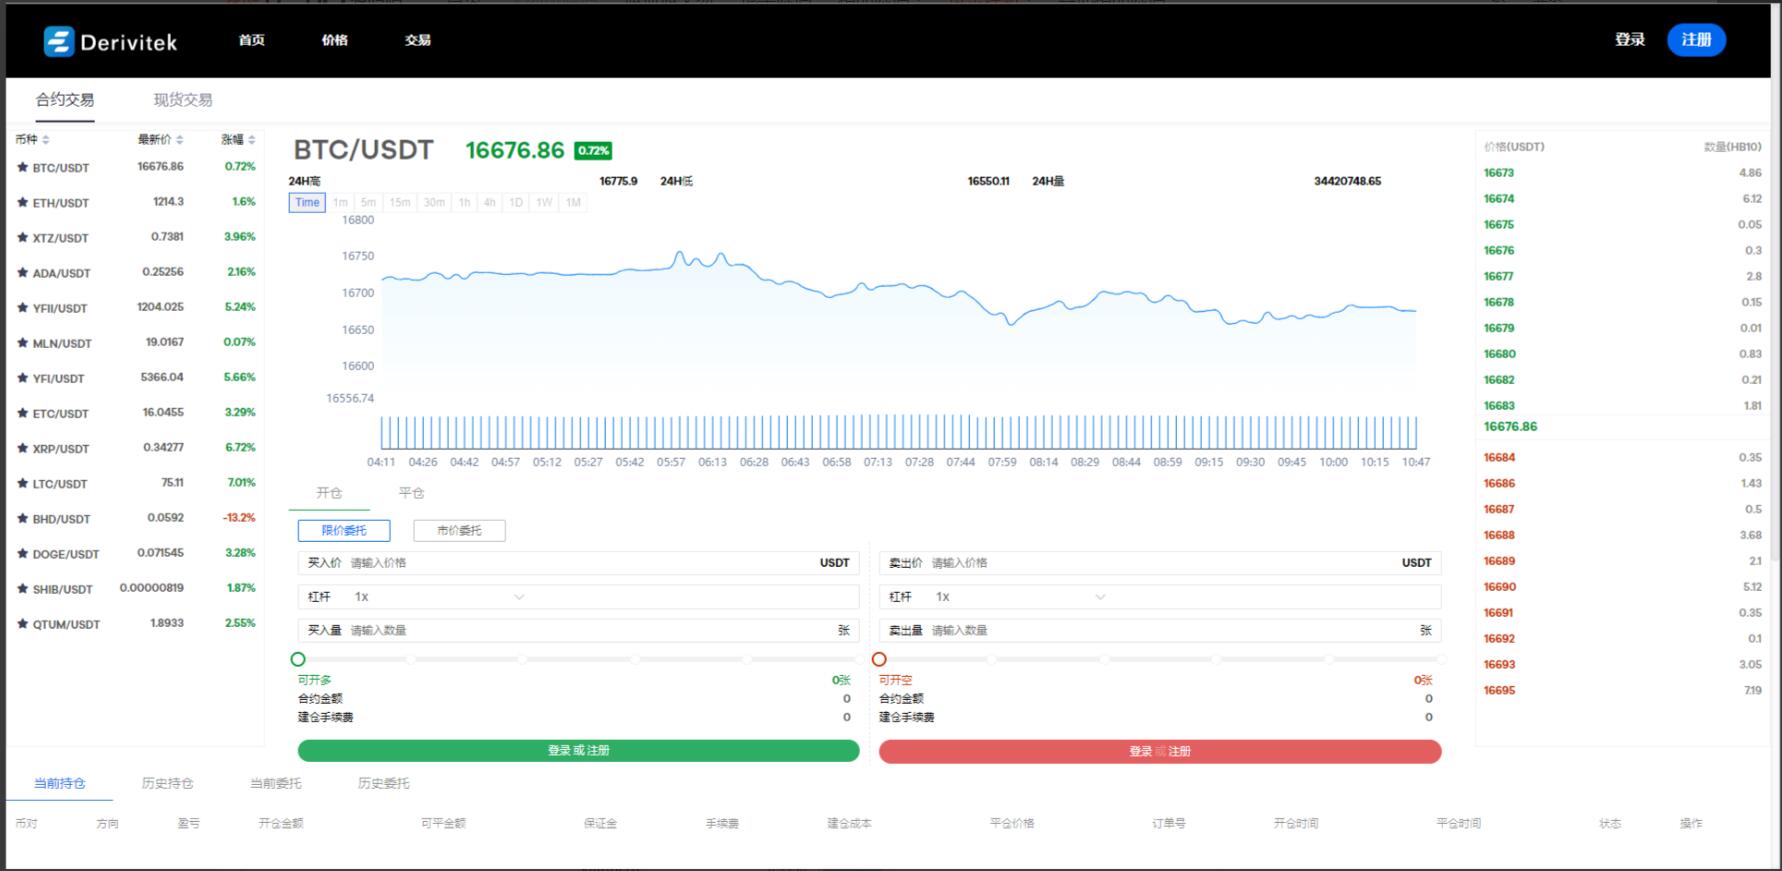Click the 买入价 price input field

click(580, 563)
